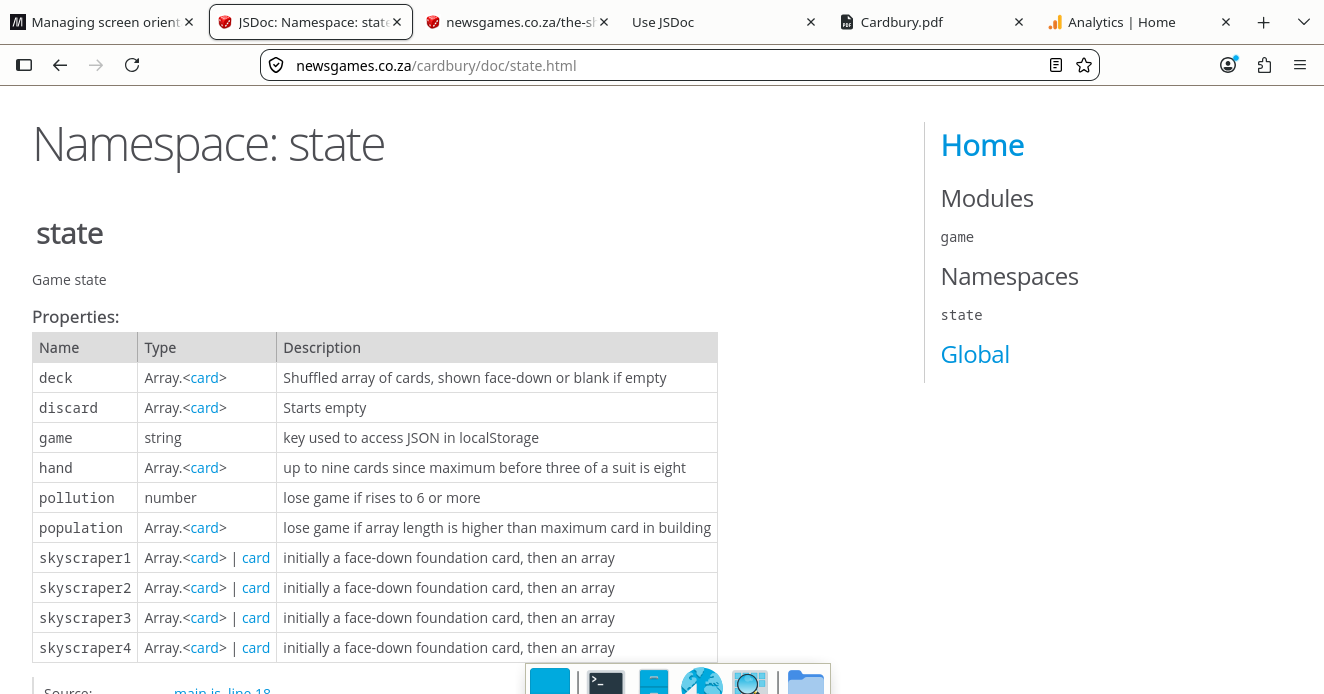Open the magnifier search dock icon
Viewport: 1324px width, 694px height.
750,682
